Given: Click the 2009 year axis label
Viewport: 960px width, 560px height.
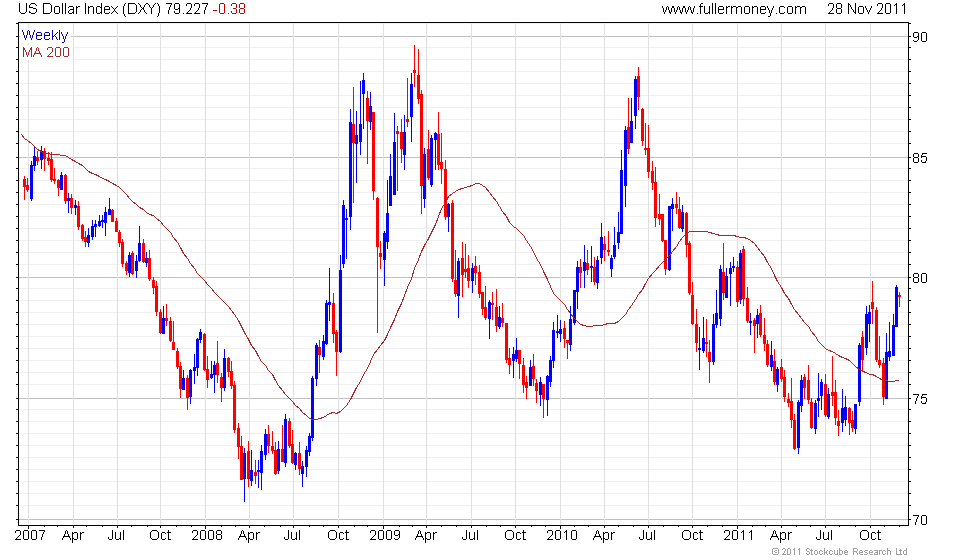Looking at the screenshot, I should [x=384, y=536].
